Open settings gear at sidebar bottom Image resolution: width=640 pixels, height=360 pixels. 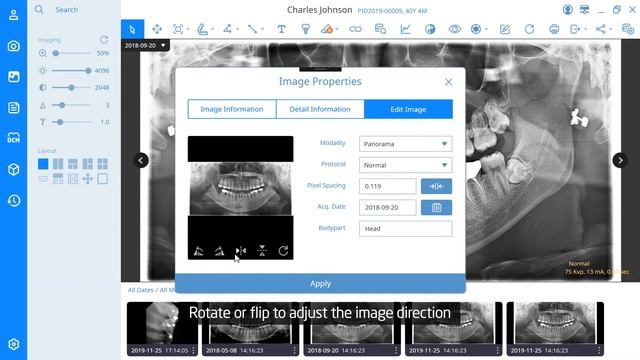(x=13, y=344)
